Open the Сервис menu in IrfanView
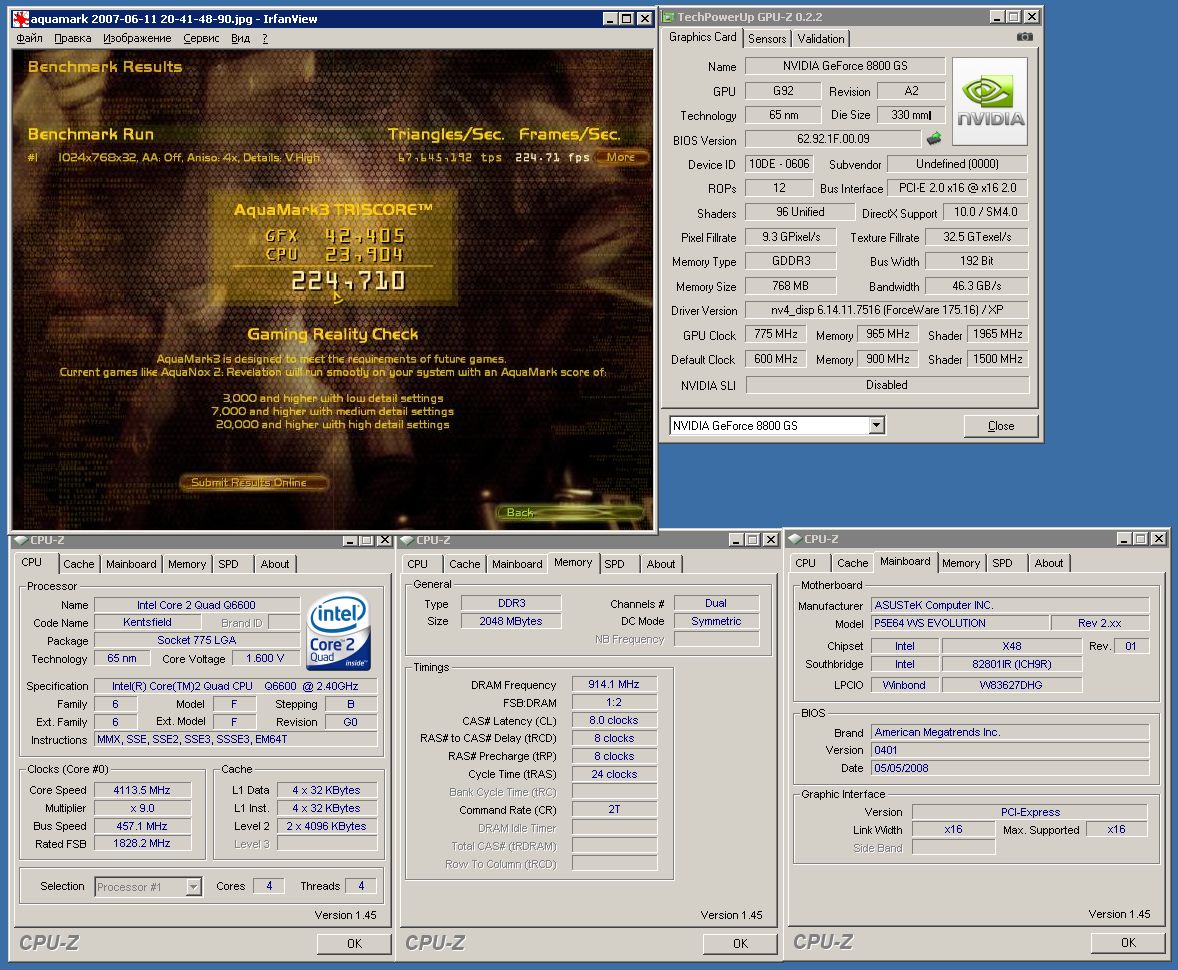Viewport: 1178px width, 970px height. (x=201, y=38)
